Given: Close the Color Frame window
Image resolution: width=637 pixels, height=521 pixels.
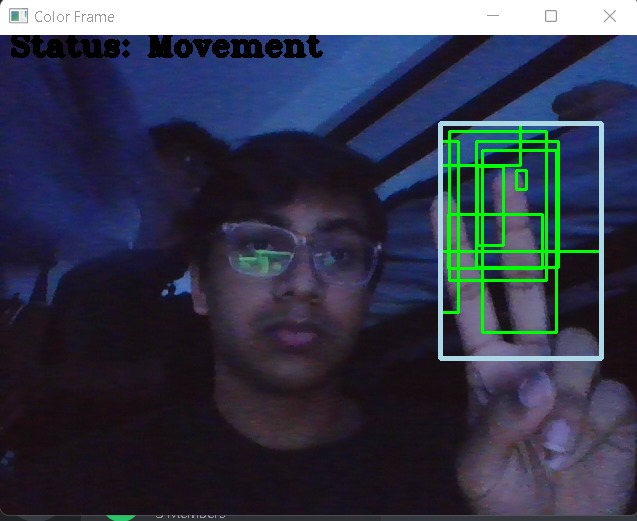Looking at the screenshot, I should pyautogui.click(x=610, y=16).
